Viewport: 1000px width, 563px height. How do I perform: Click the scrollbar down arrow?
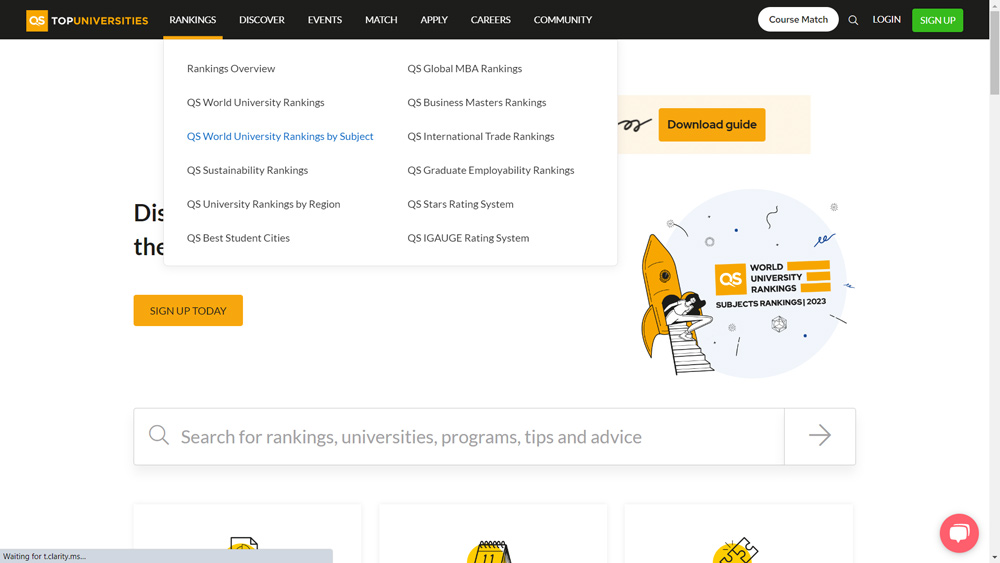[994, 558]
